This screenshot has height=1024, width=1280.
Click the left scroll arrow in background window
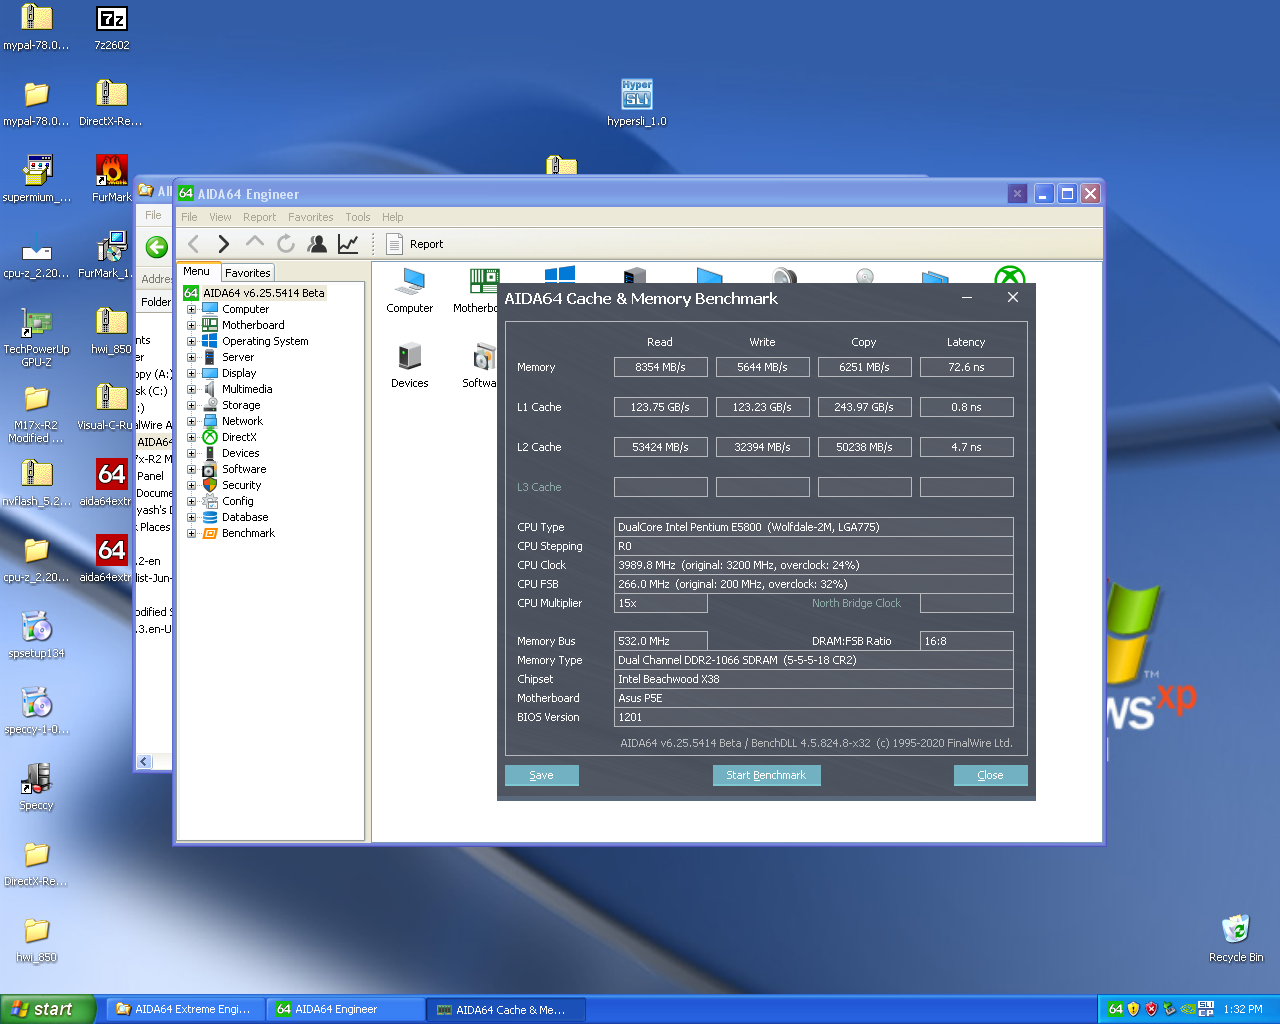pos(144,762)
